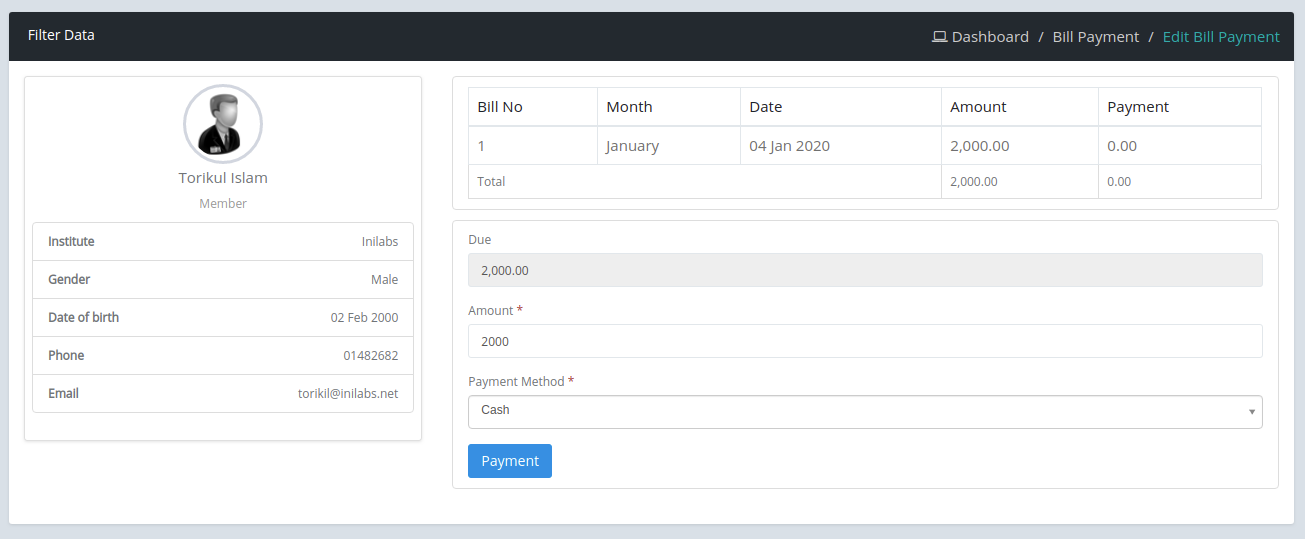Click the Filter Data panel title
The height and width of the screenshot is (539, 1305).
click(61, 35)
